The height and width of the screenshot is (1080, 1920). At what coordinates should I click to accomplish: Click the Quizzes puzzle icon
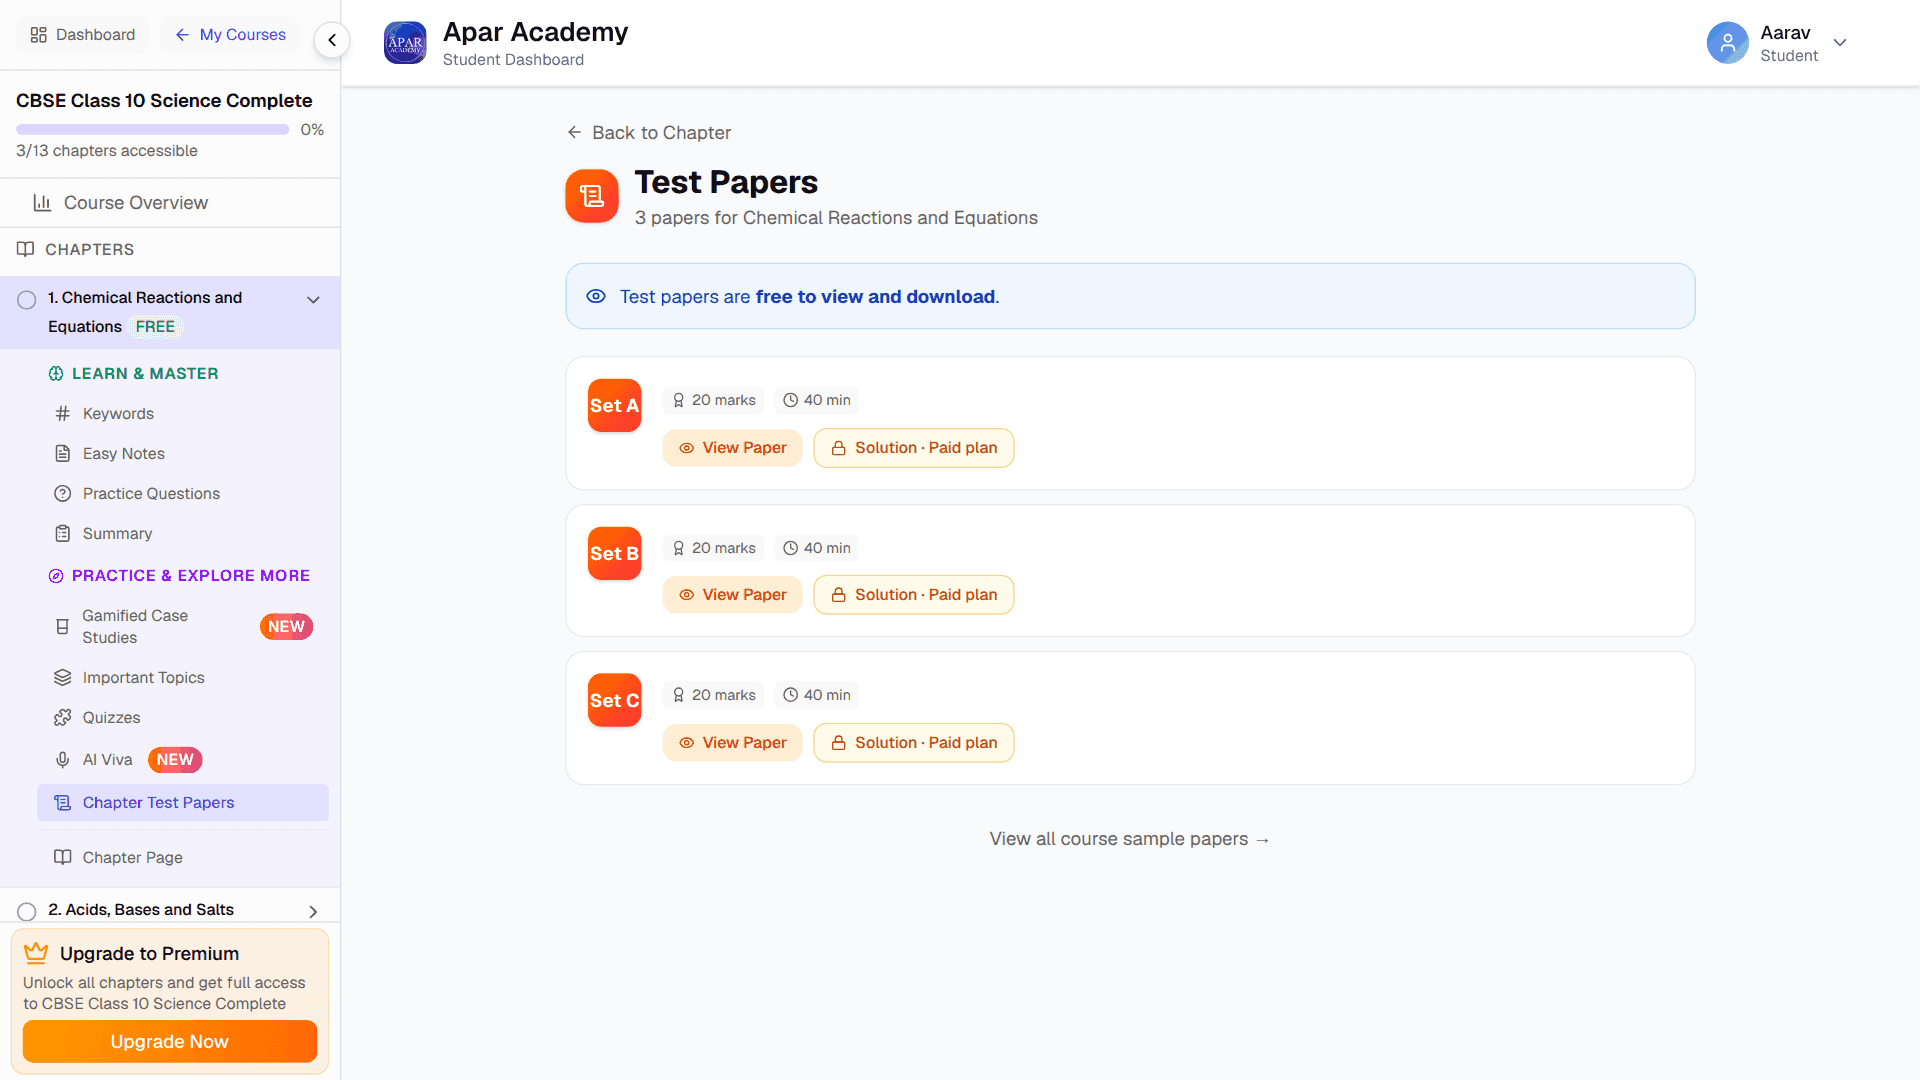point(62,717)
